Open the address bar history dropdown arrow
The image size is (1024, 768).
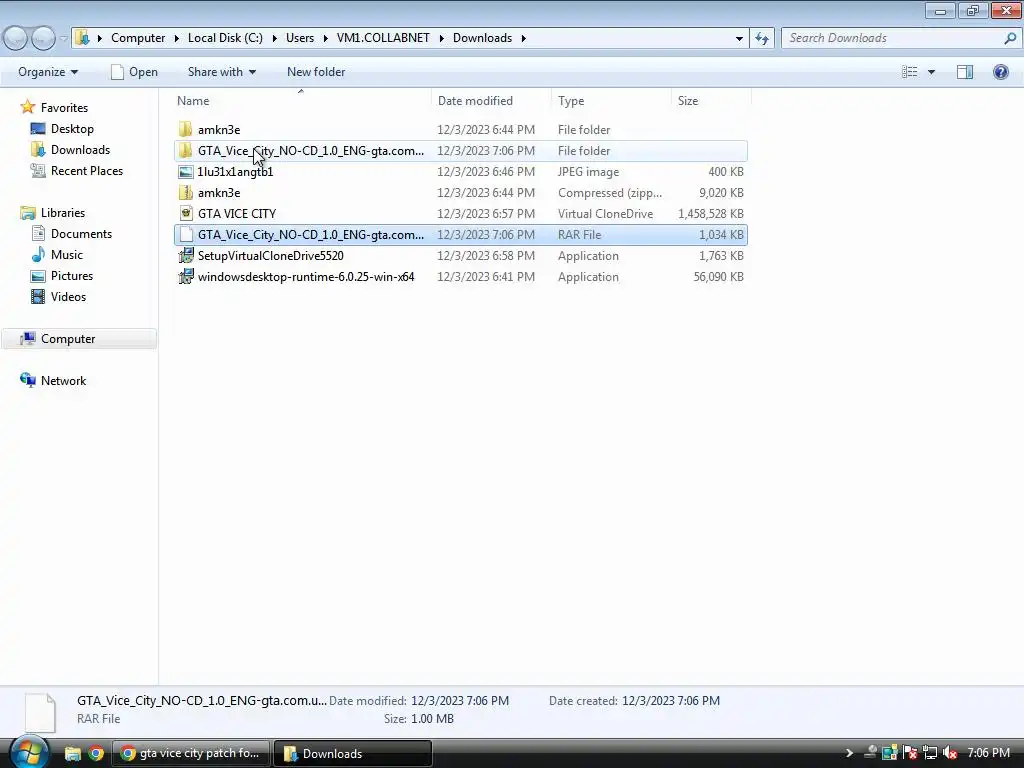click(739, 38)
